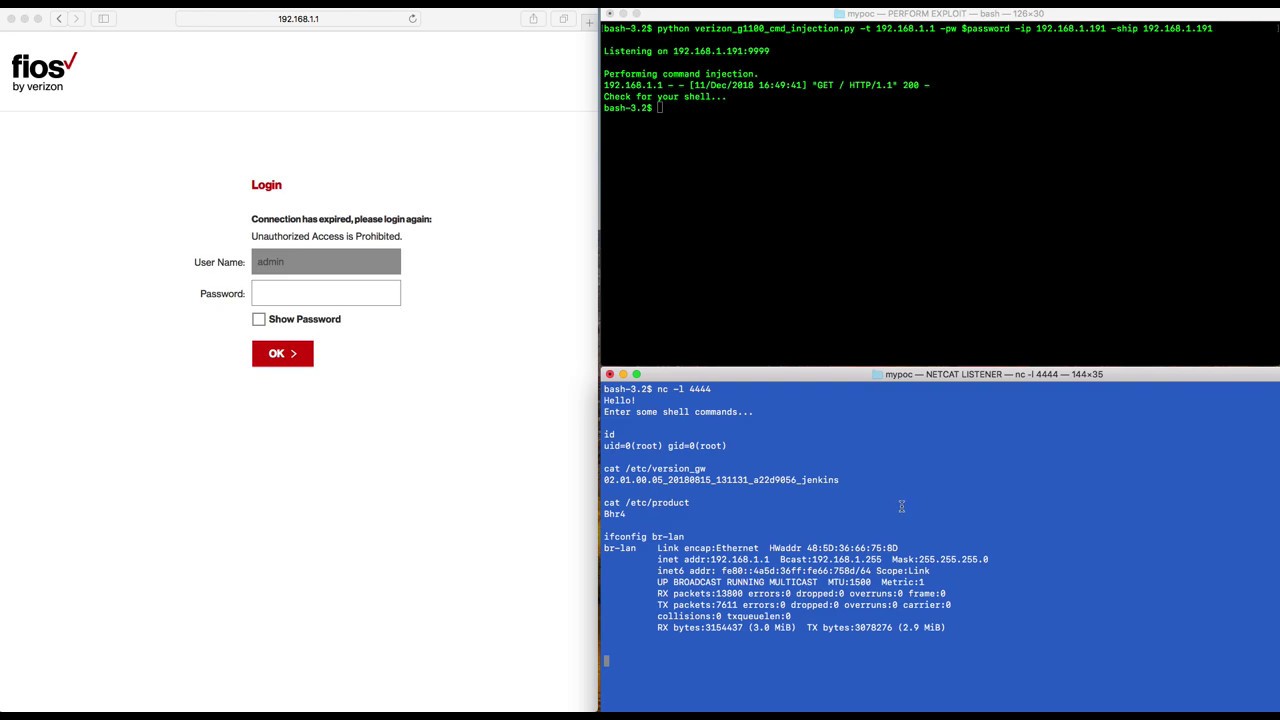Reload the 192.168.1.1 page

point(412,19)
